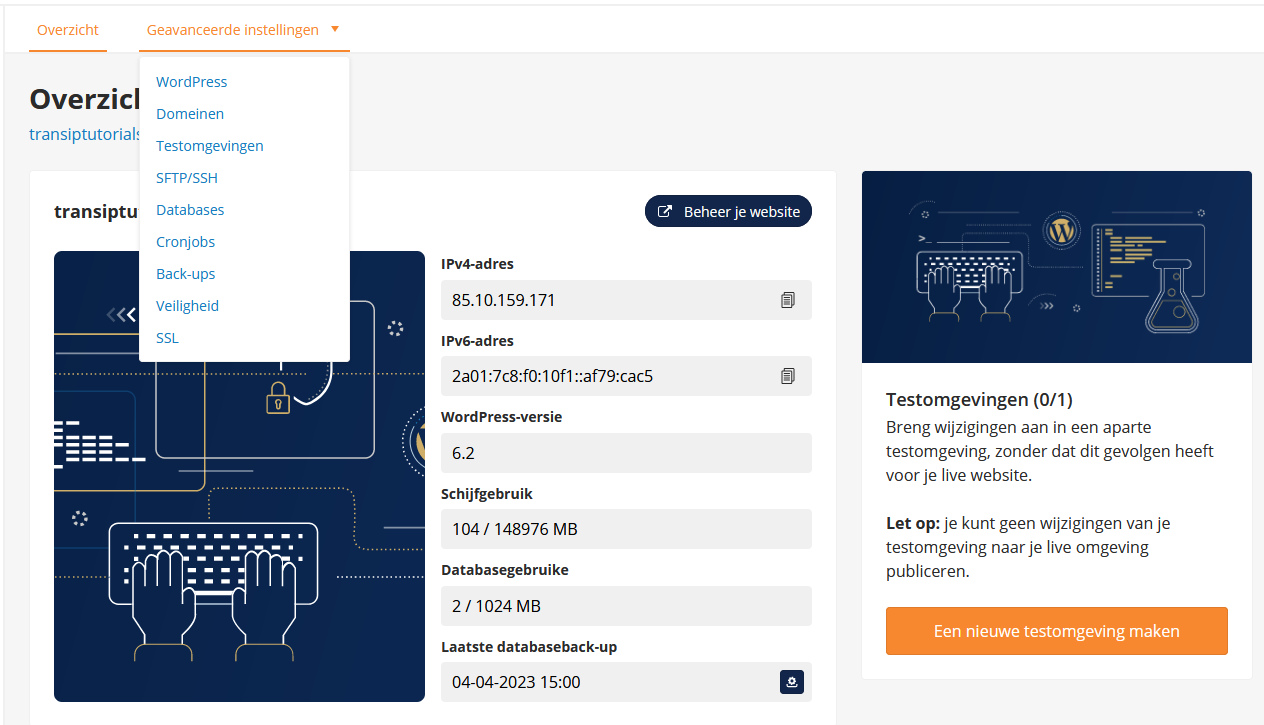Select Back-ups from the menu
The height and width of the screenshot is (725, 1264).
tap(186, 274)
